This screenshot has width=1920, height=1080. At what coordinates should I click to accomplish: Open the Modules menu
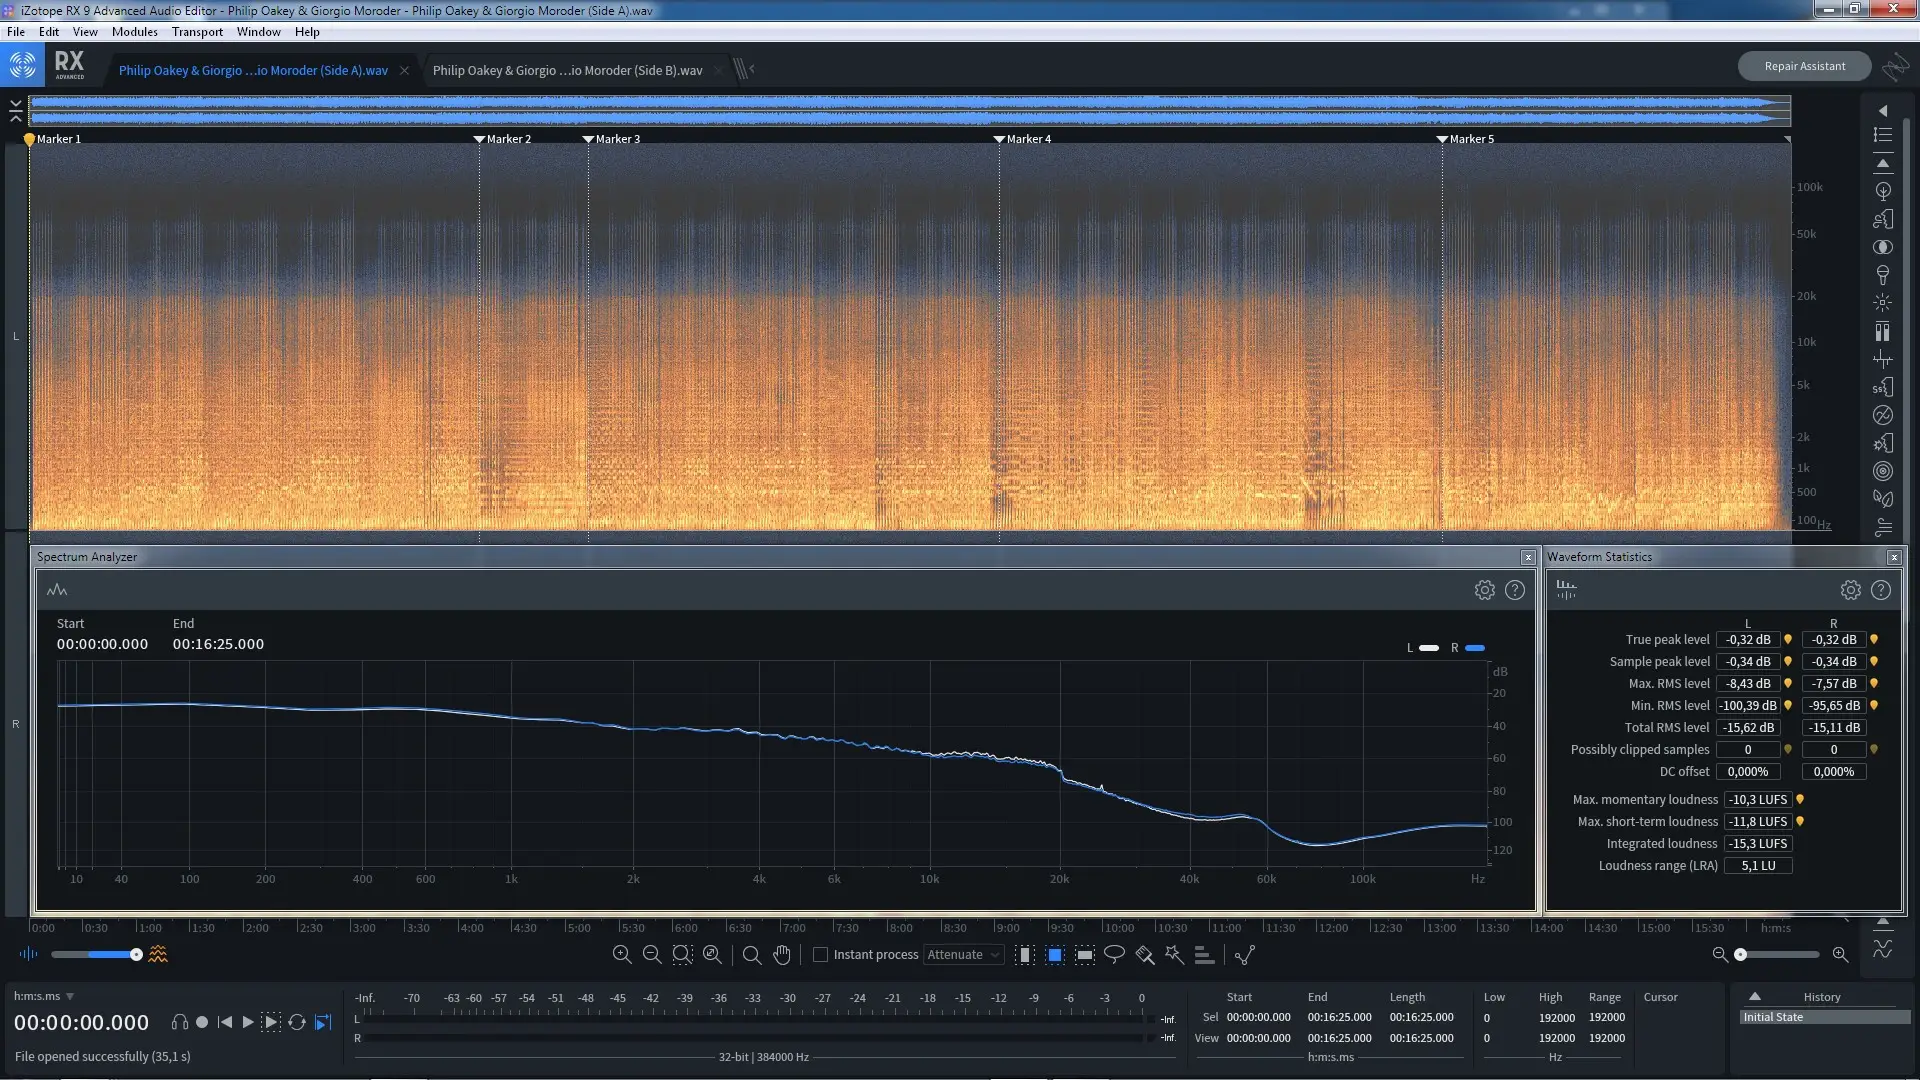[x=135, y=32]
